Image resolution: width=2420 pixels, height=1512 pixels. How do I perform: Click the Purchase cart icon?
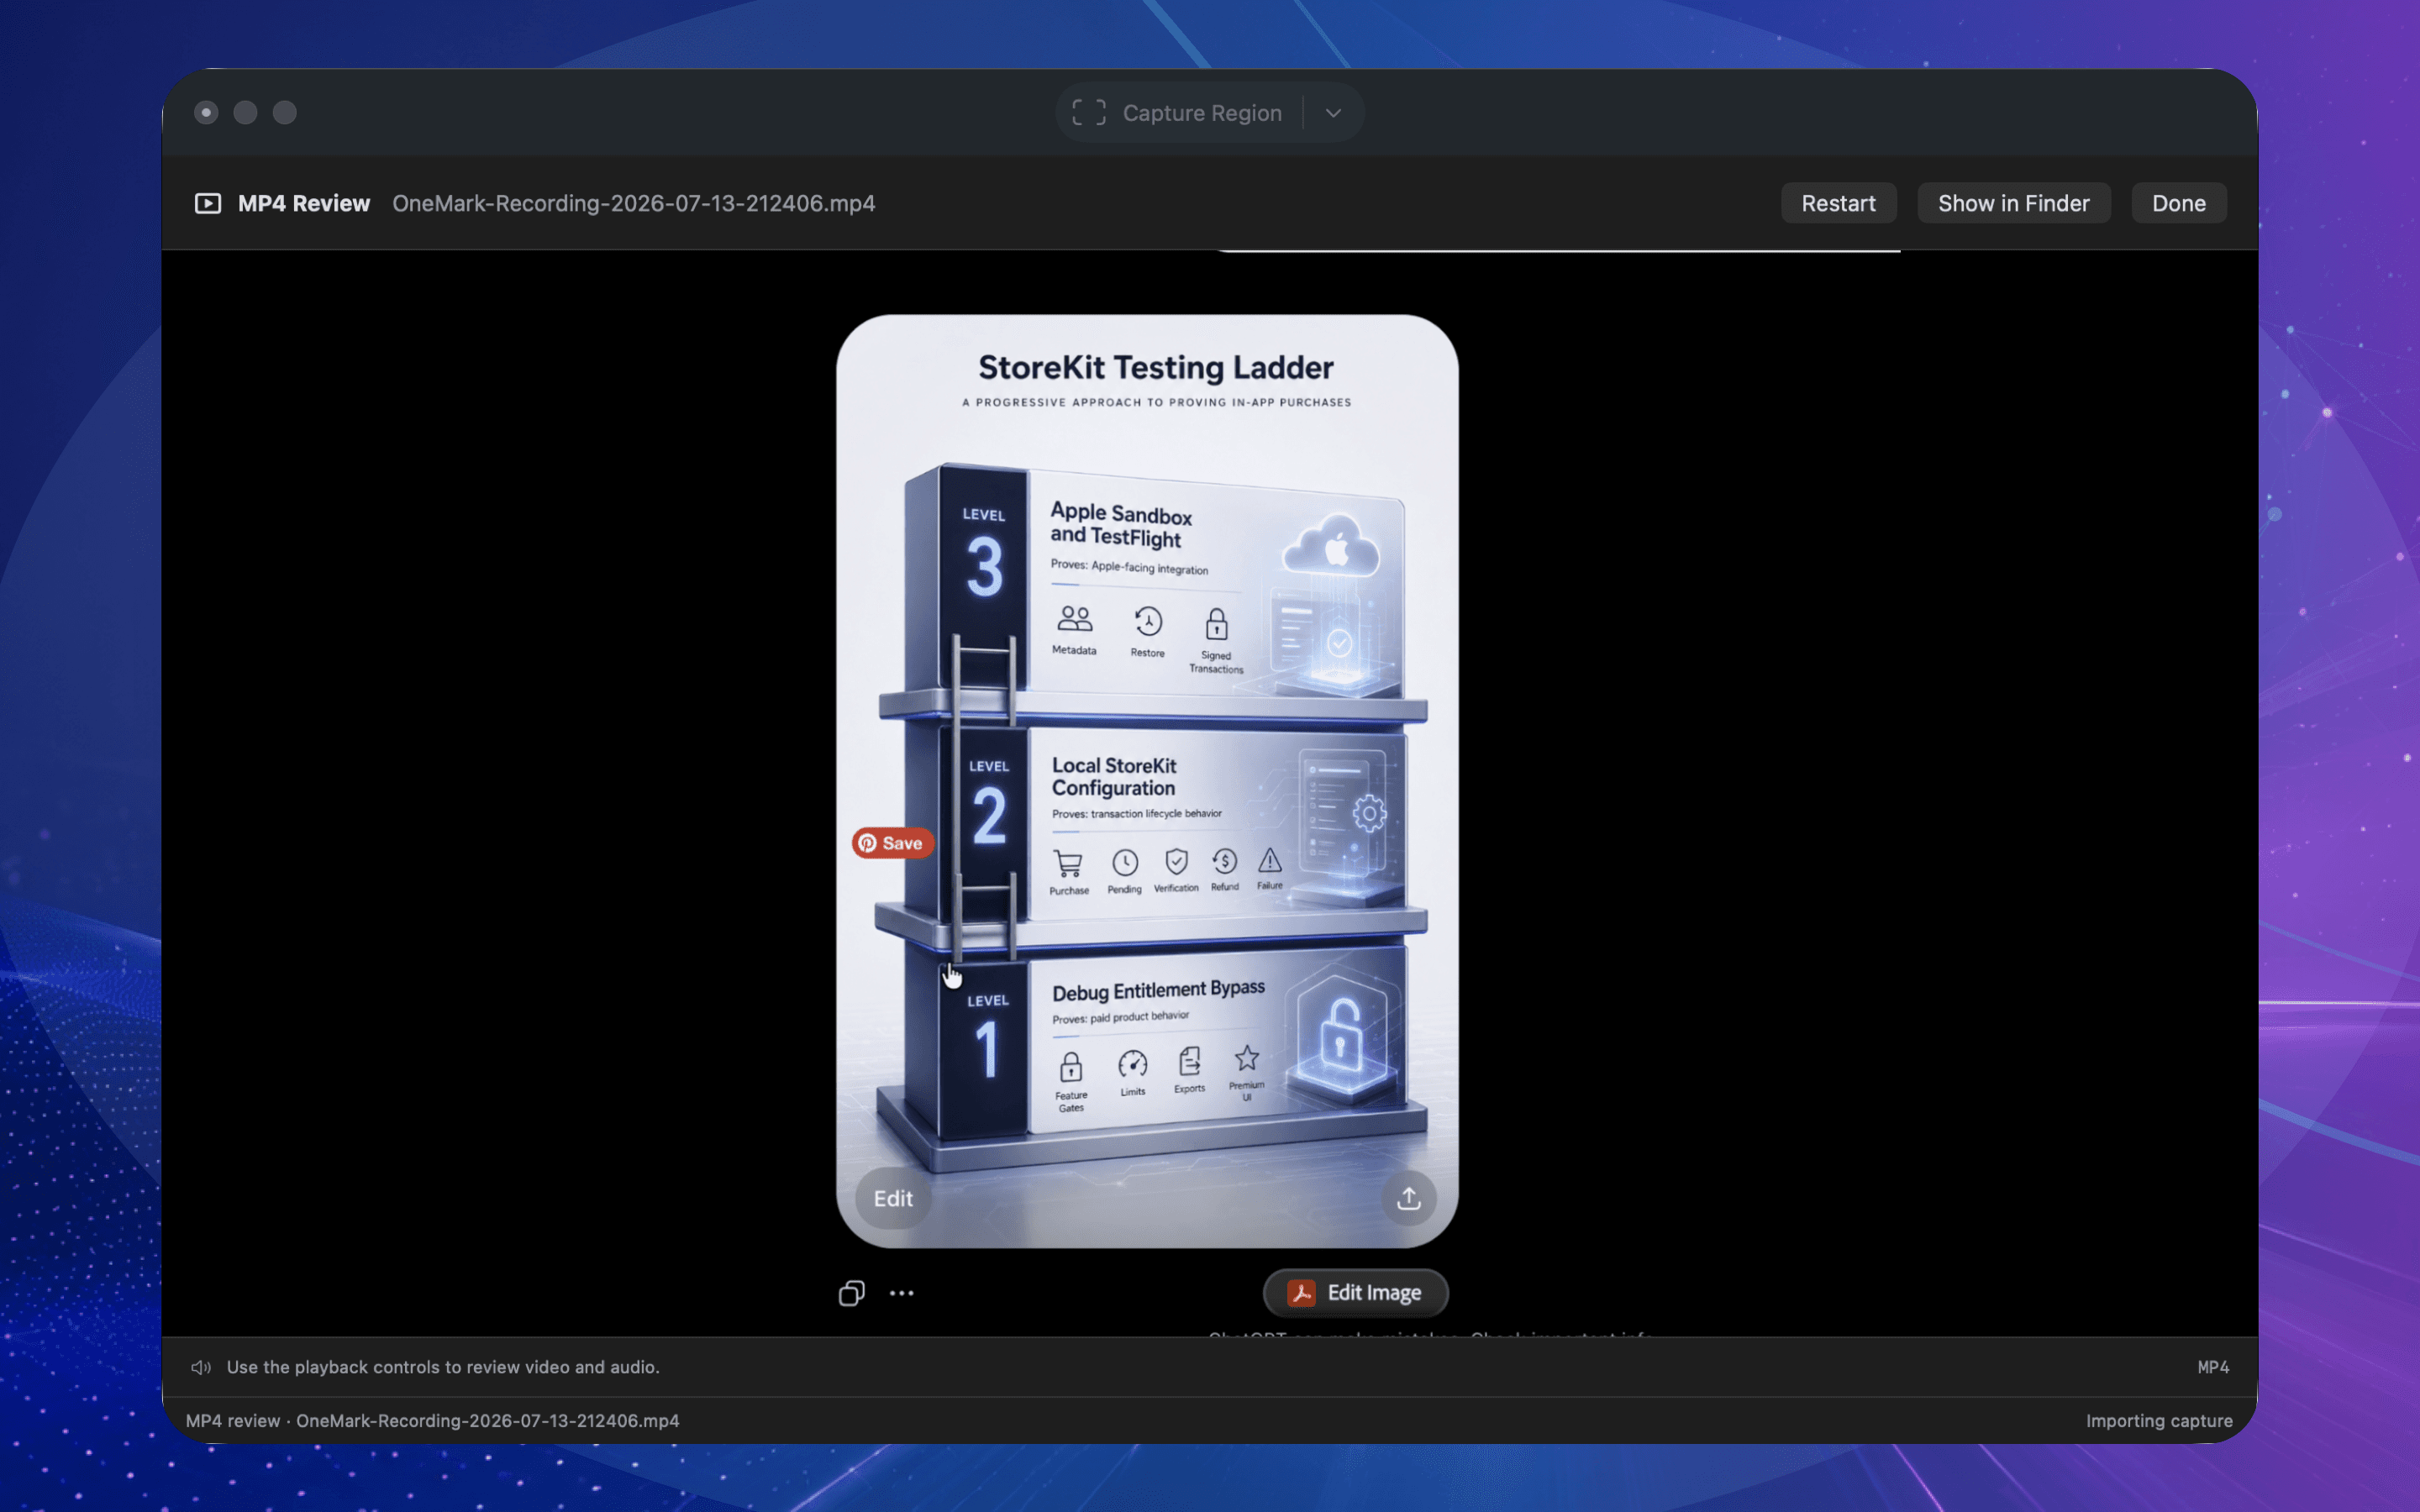(x=1068, y=864)
